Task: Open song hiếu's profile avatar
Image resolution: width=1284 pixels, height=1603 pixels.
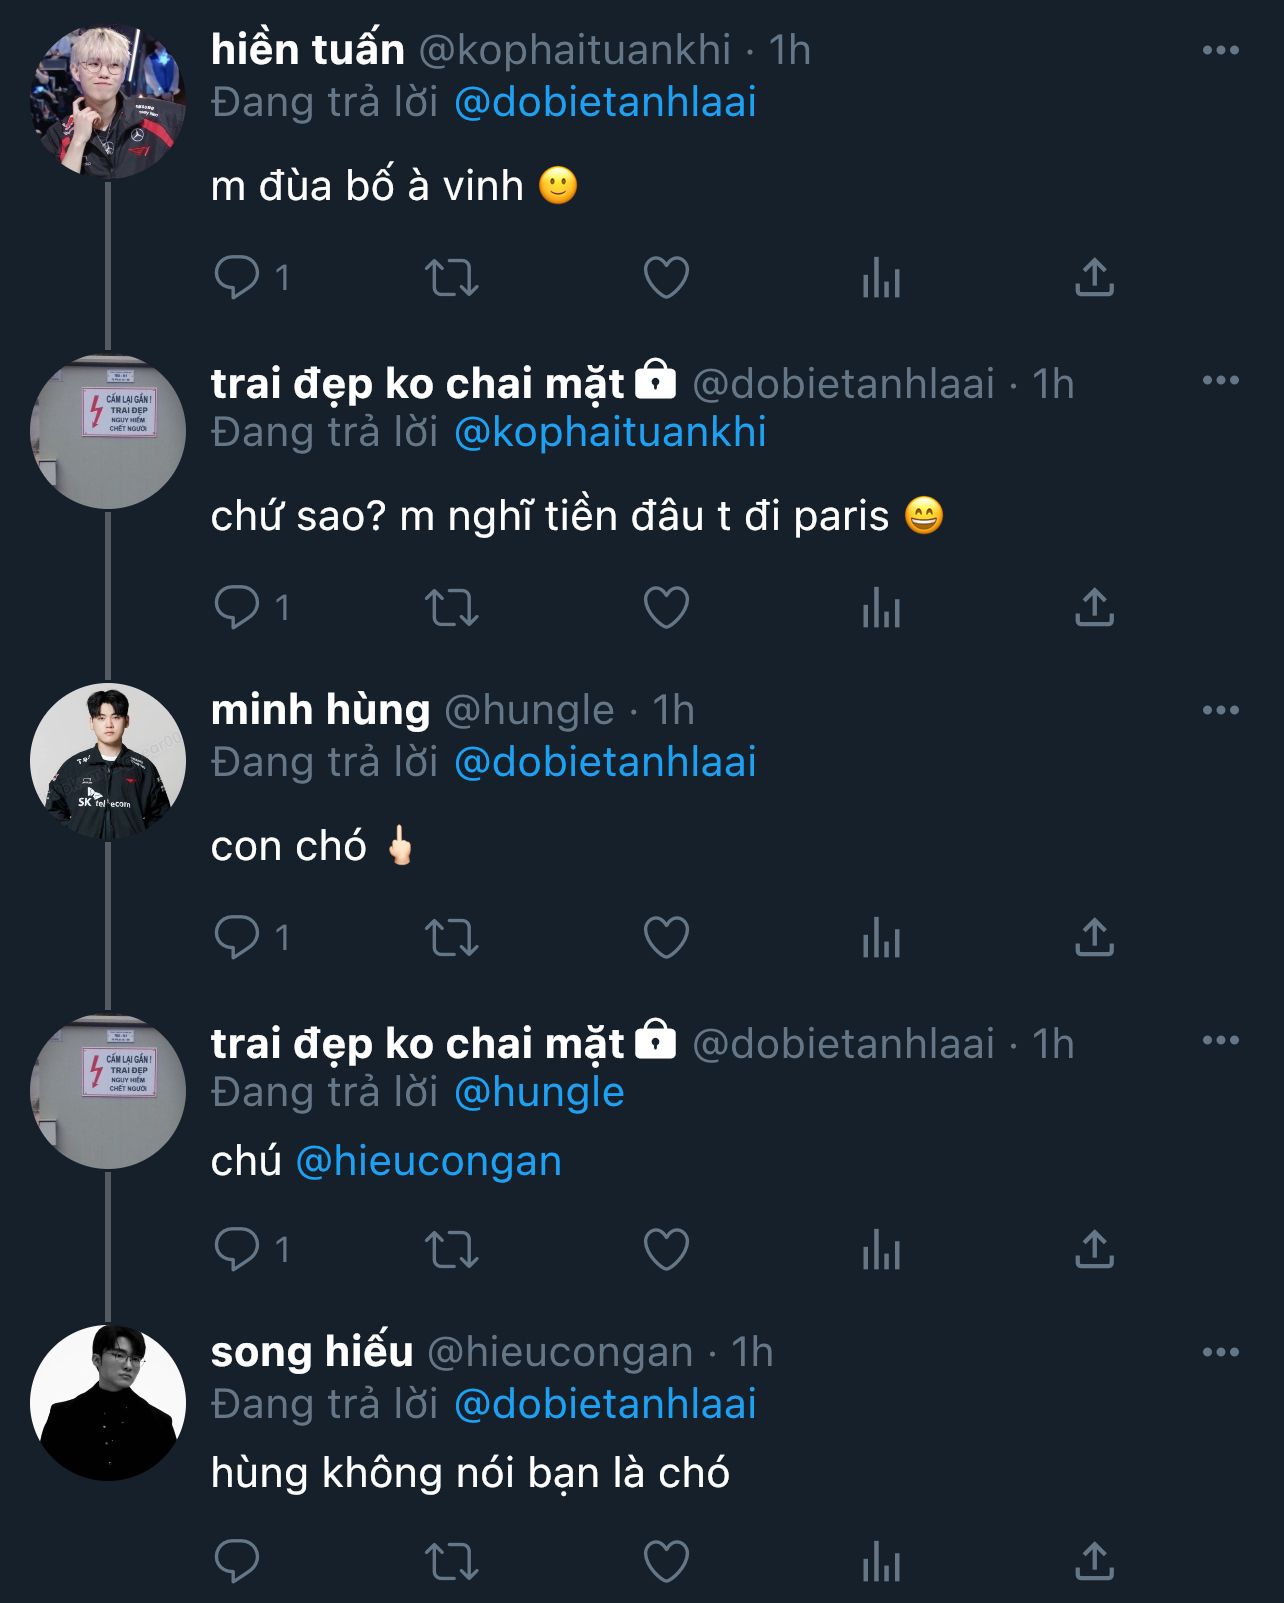Action: [x=108, y=1403]
